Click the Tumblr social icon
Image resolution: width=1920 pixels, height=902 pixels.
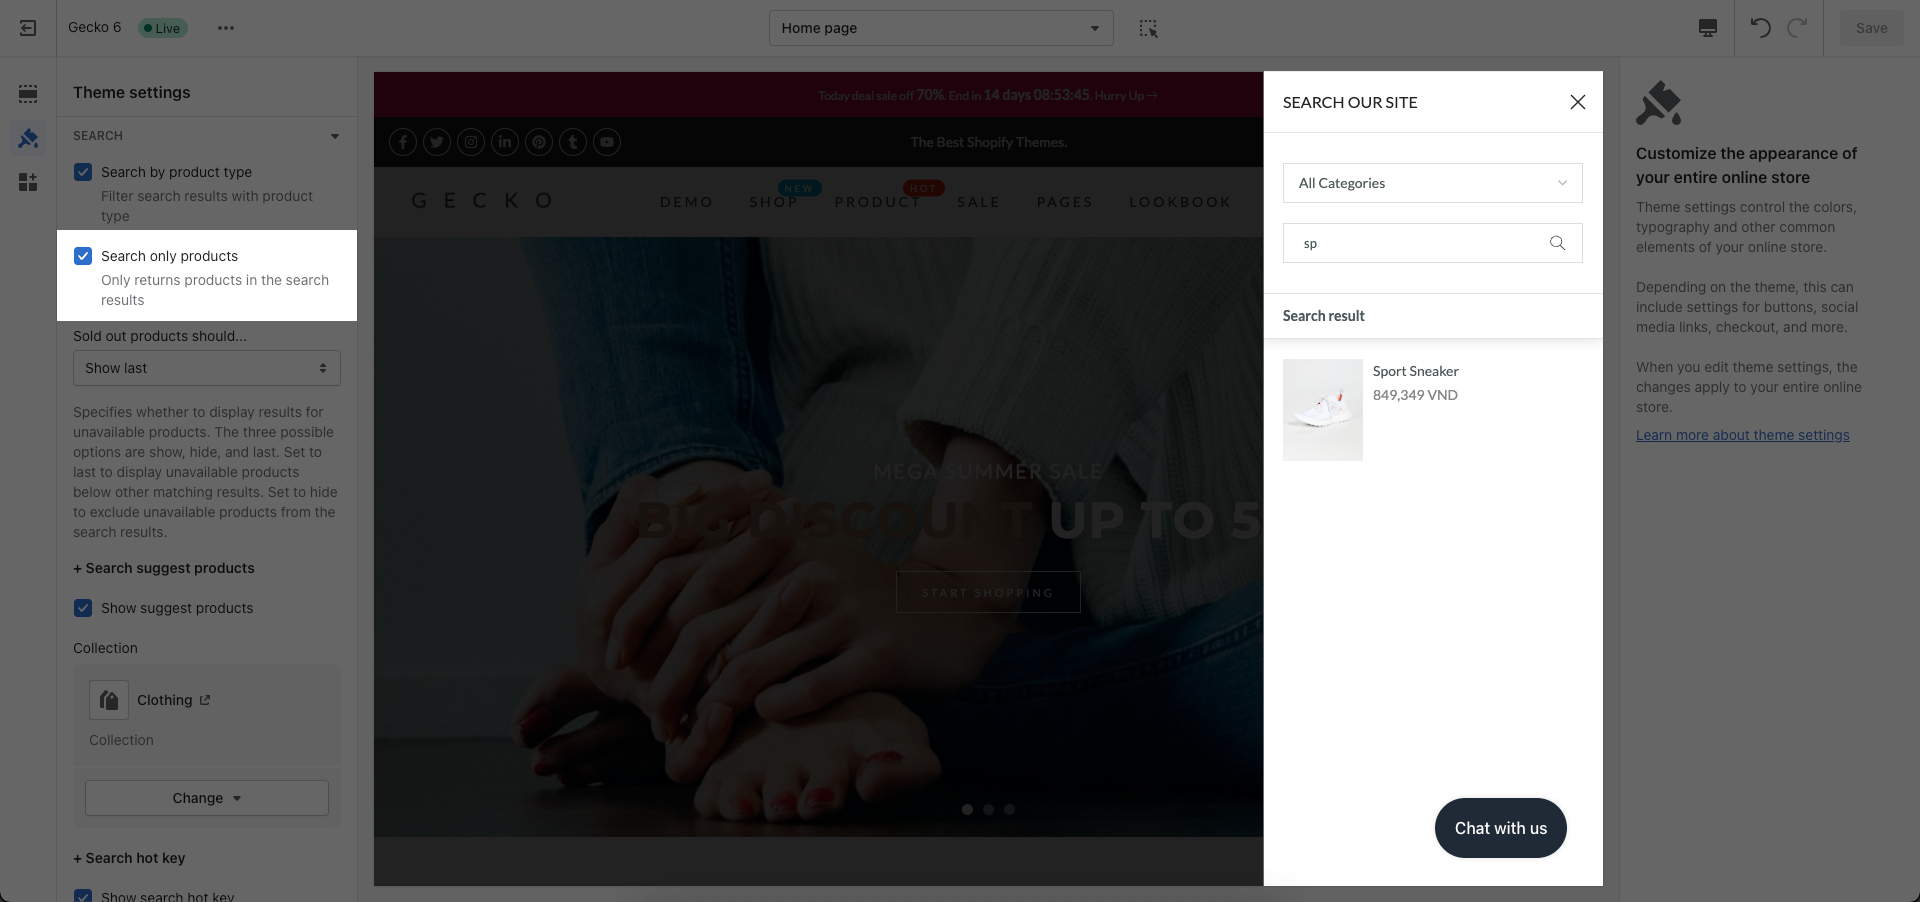573,142
